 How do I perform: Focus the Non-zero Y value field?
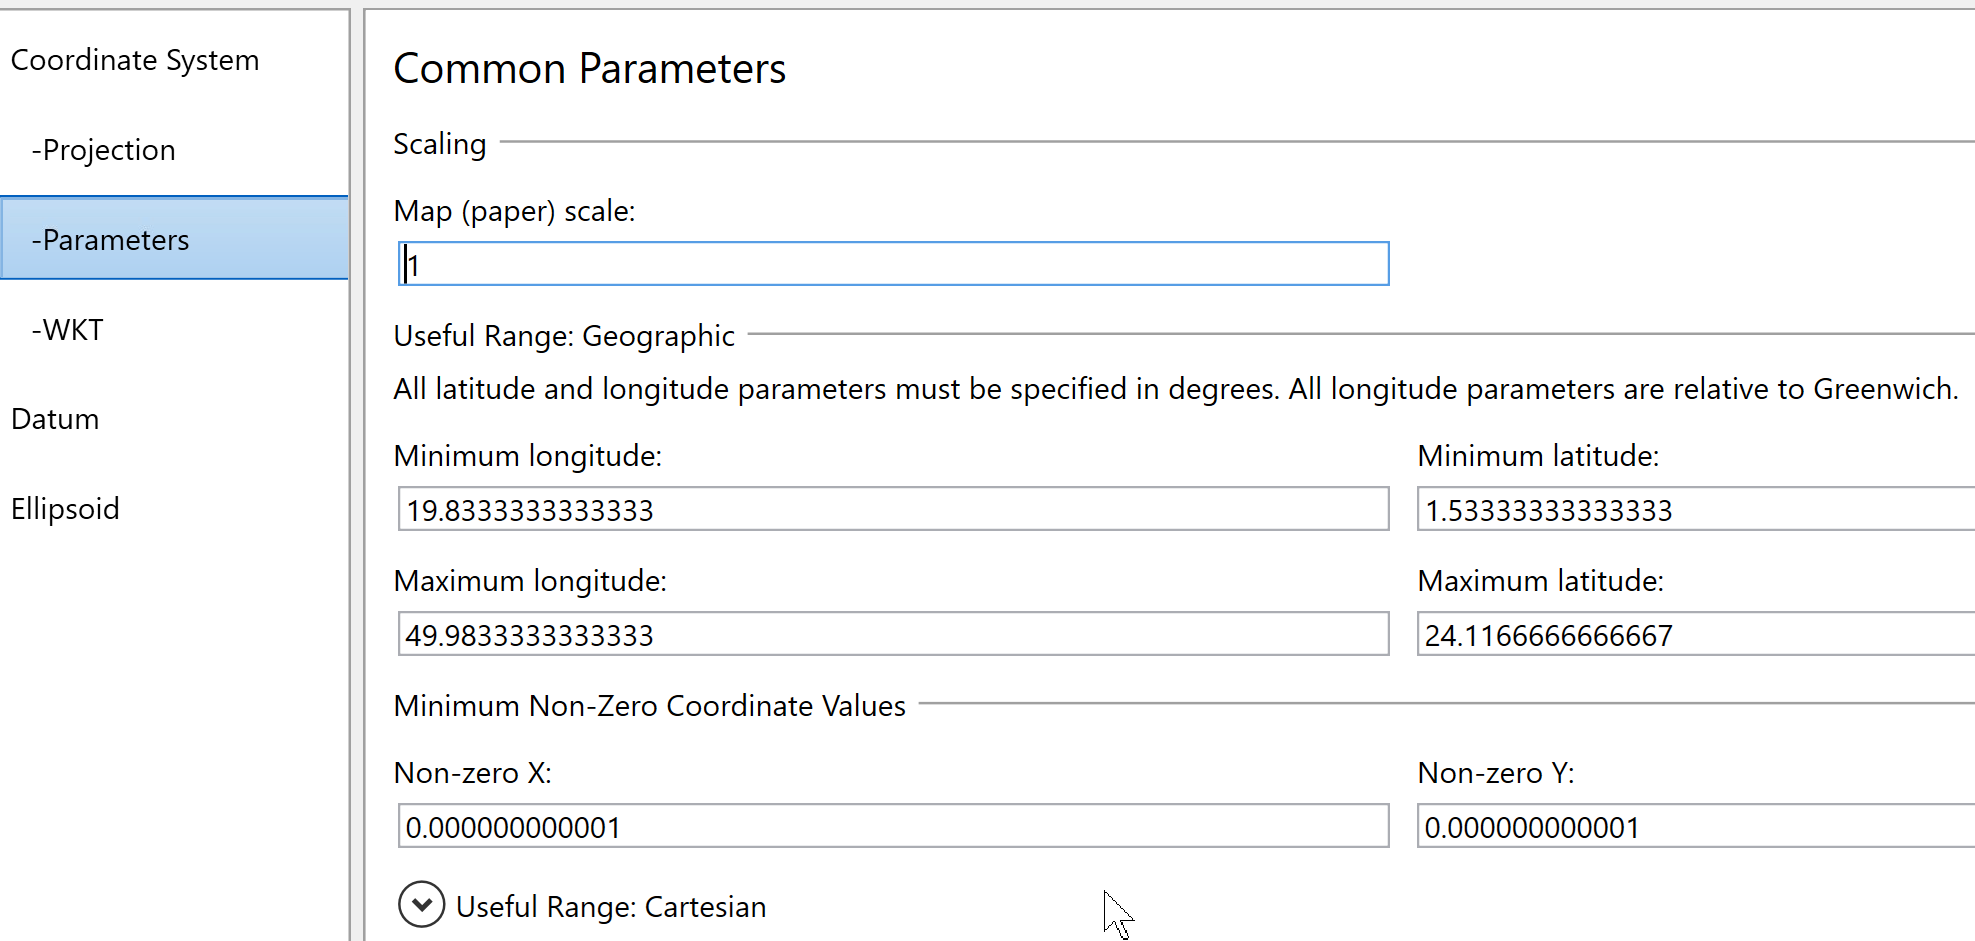(1695, 827)
